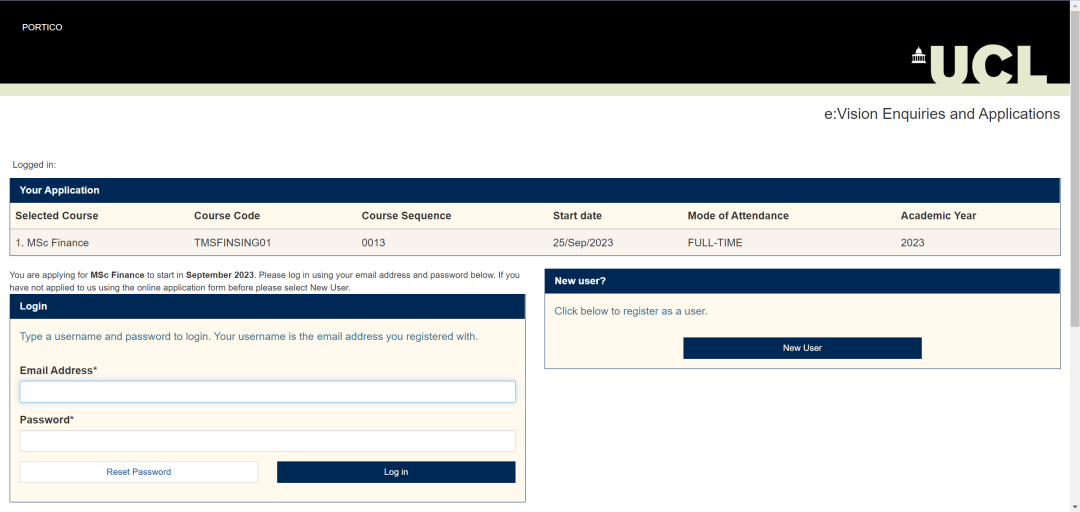Focus the Email Address input field
This screenshot has width=1080, height=512.
tap(267, 392)
